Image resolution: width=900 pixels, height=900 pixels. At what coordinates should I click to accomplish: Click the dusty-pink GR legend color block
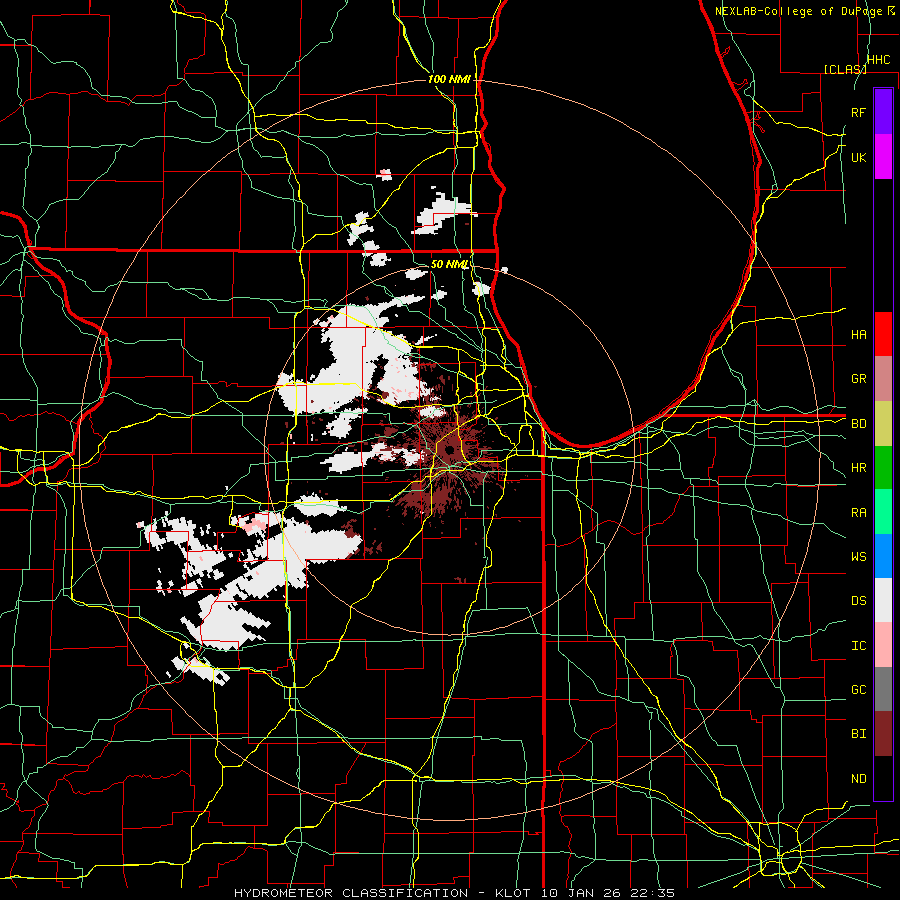point(883,379)
